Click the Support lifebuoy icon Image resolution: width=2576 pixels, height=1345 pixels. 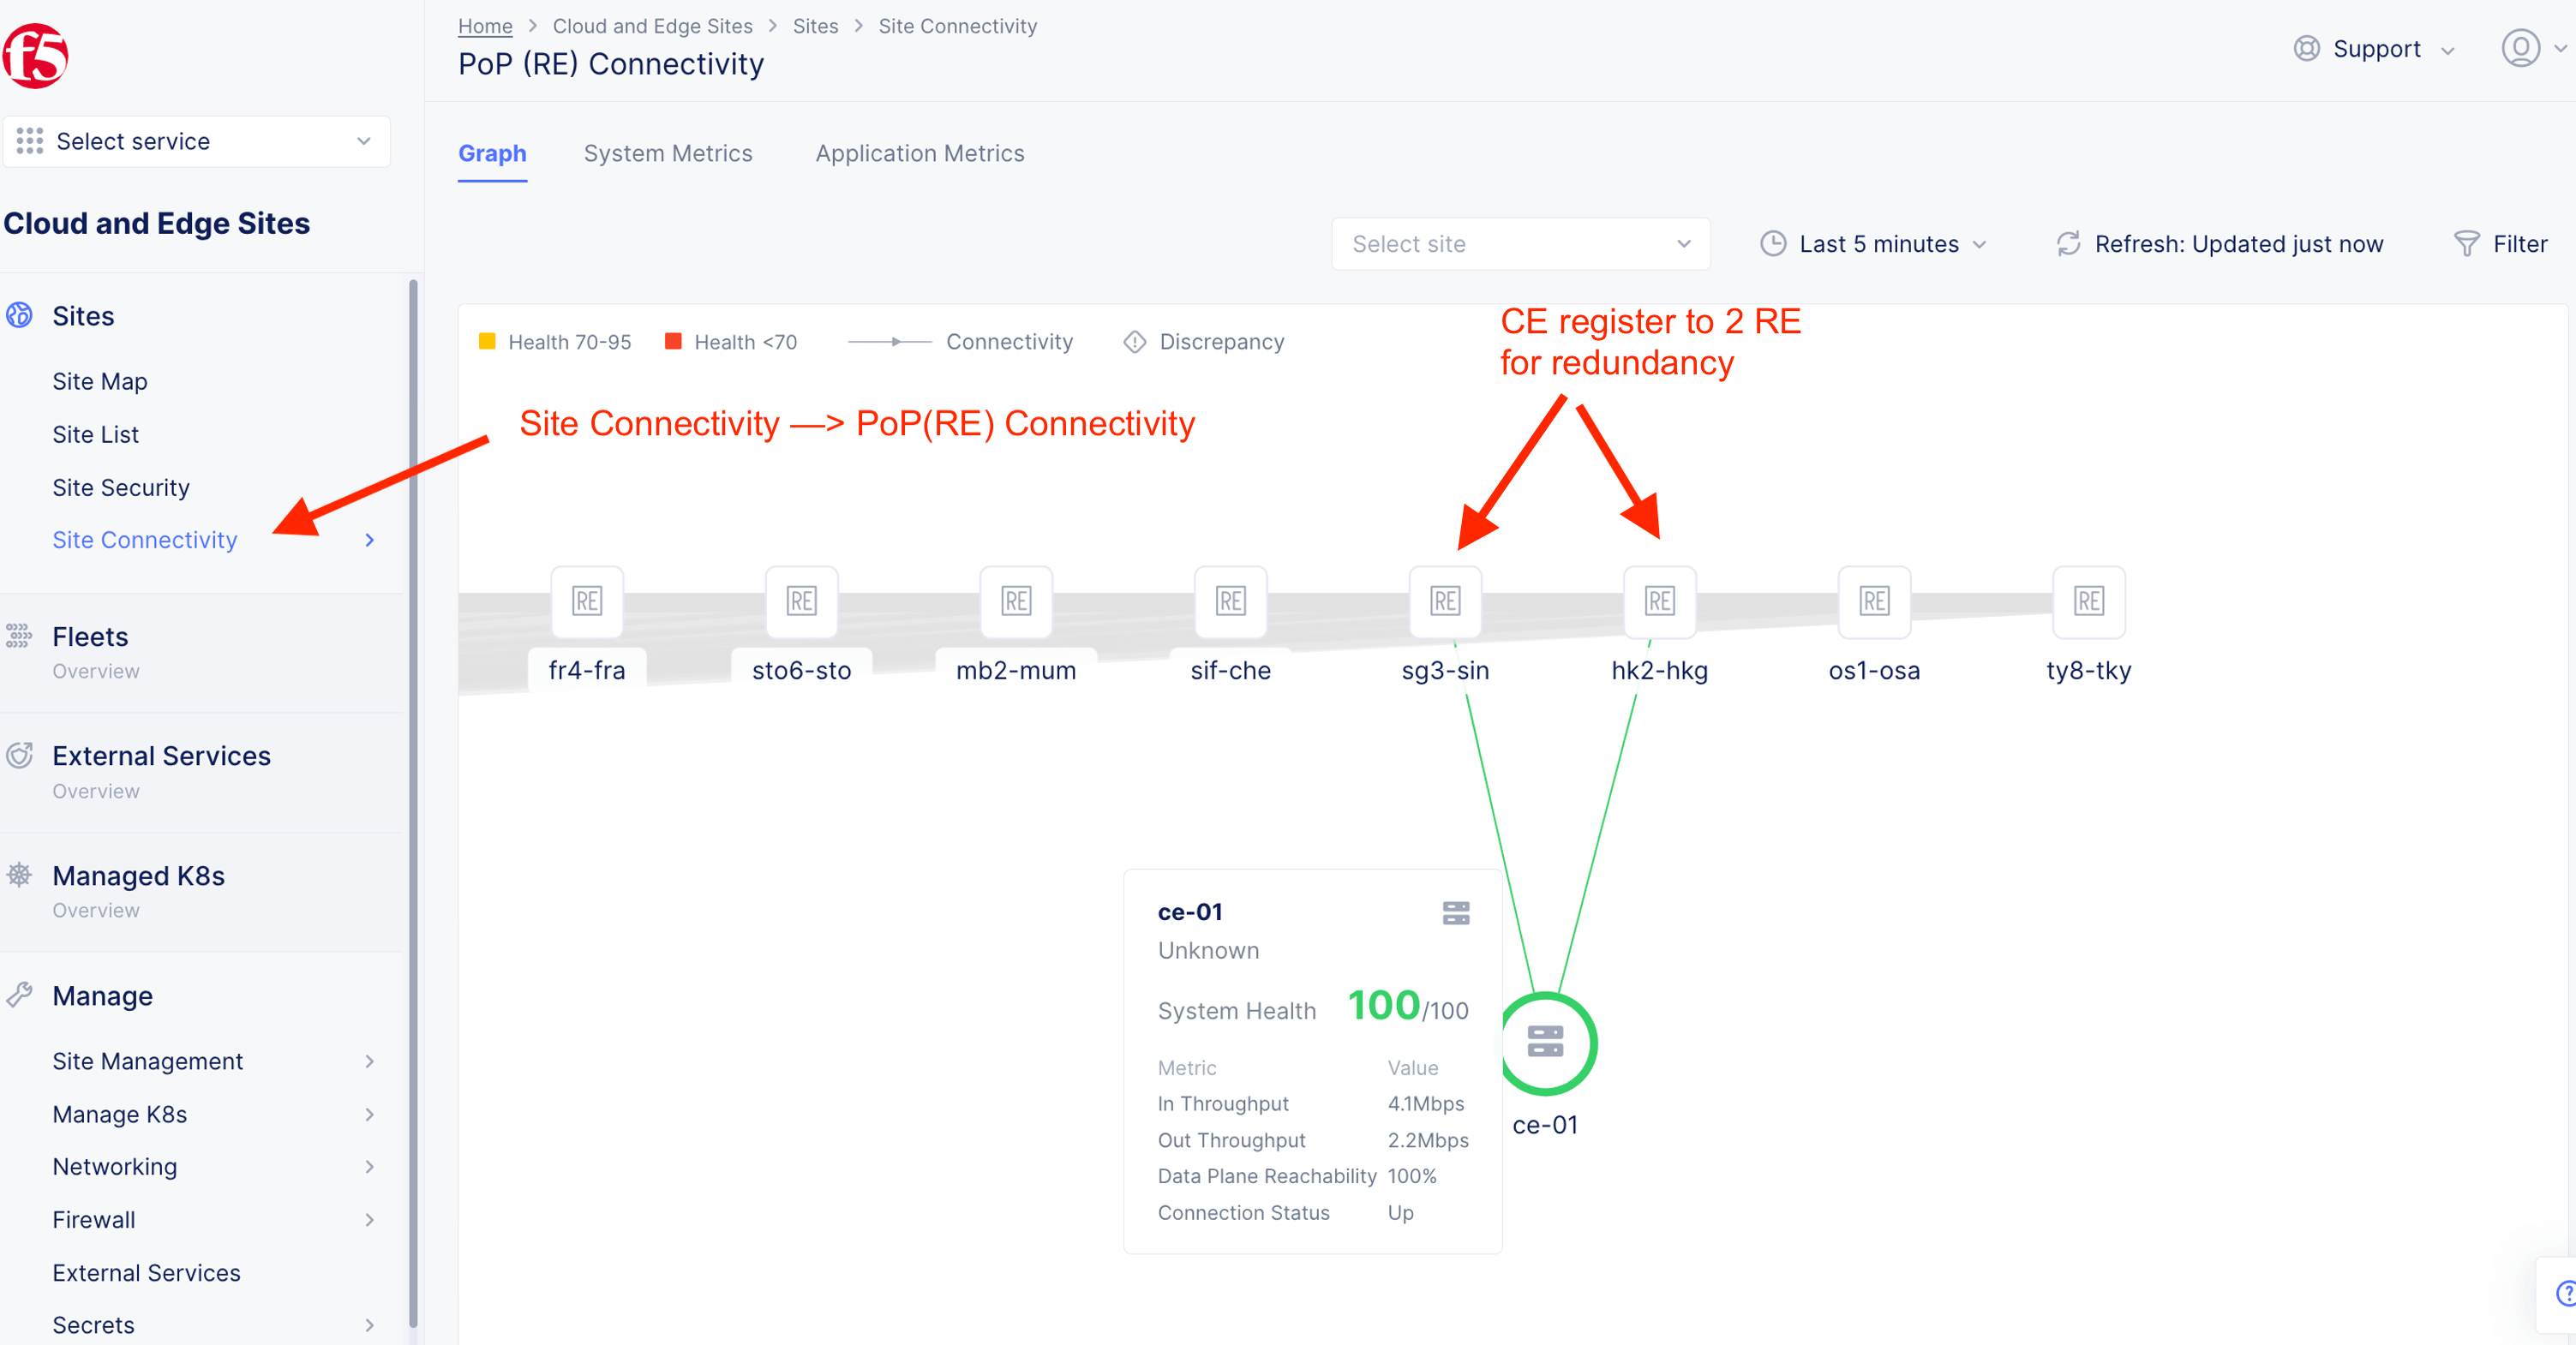pos(2306,49)
